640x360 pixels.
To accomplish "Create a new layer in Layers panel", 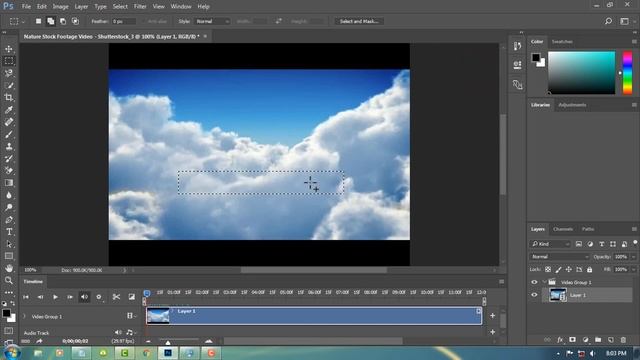I will click(x=611, y=340).
